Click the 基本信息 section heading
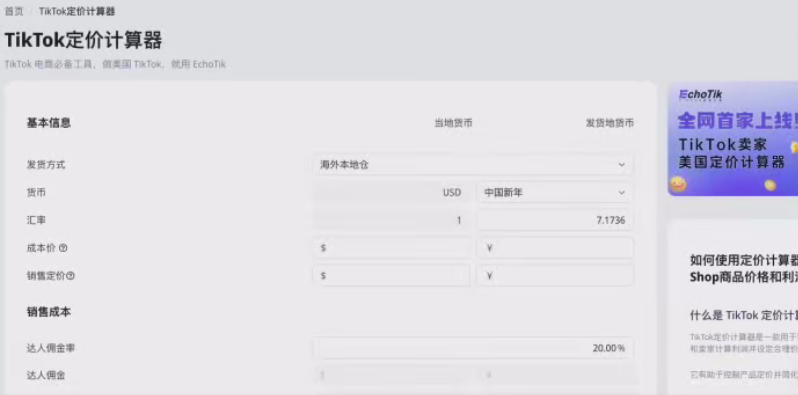The height and width of the screenshot is (395, 798). 49,123
